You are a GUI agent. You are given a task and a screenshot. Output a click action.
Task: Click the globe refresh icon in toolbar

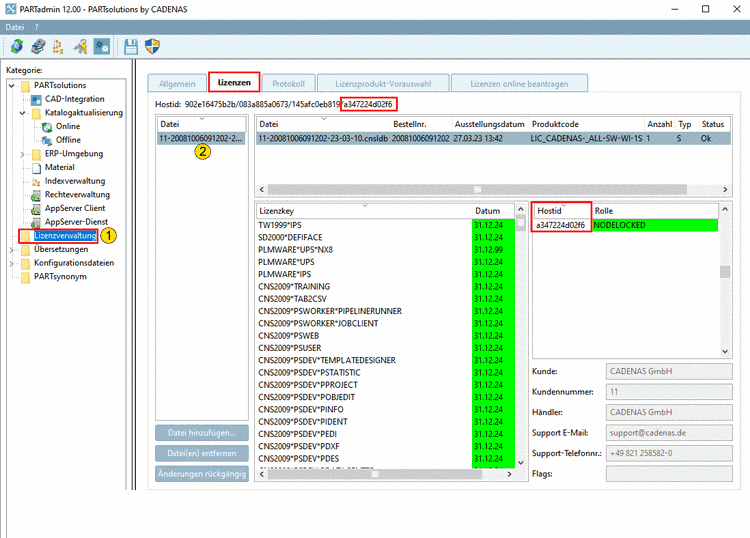point(15,46)
